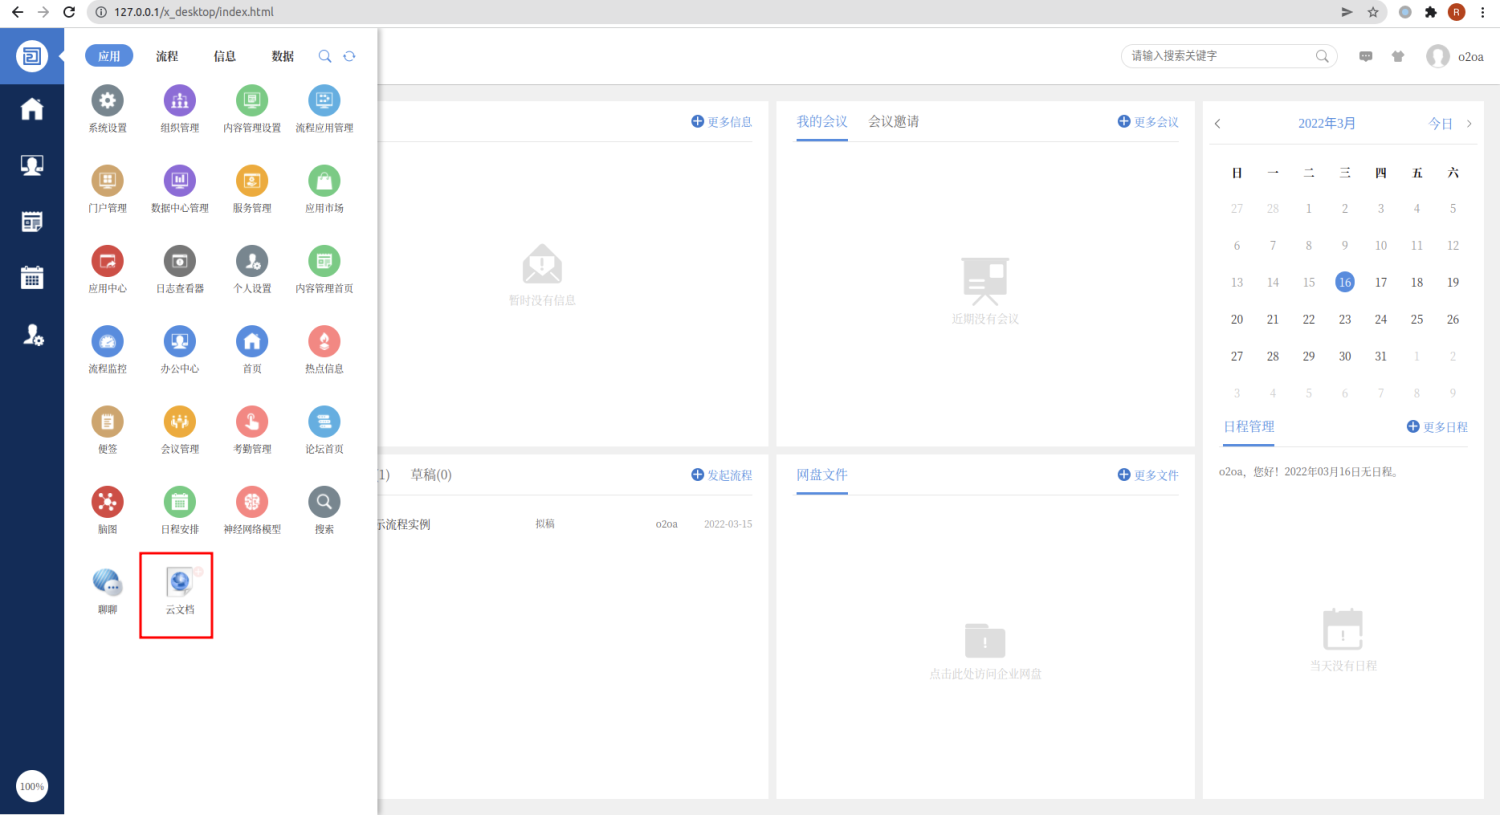The height and width of the screenshot is (815, 1500).
Task: Refresh the application menu list
Action: [x=349, y=57]
